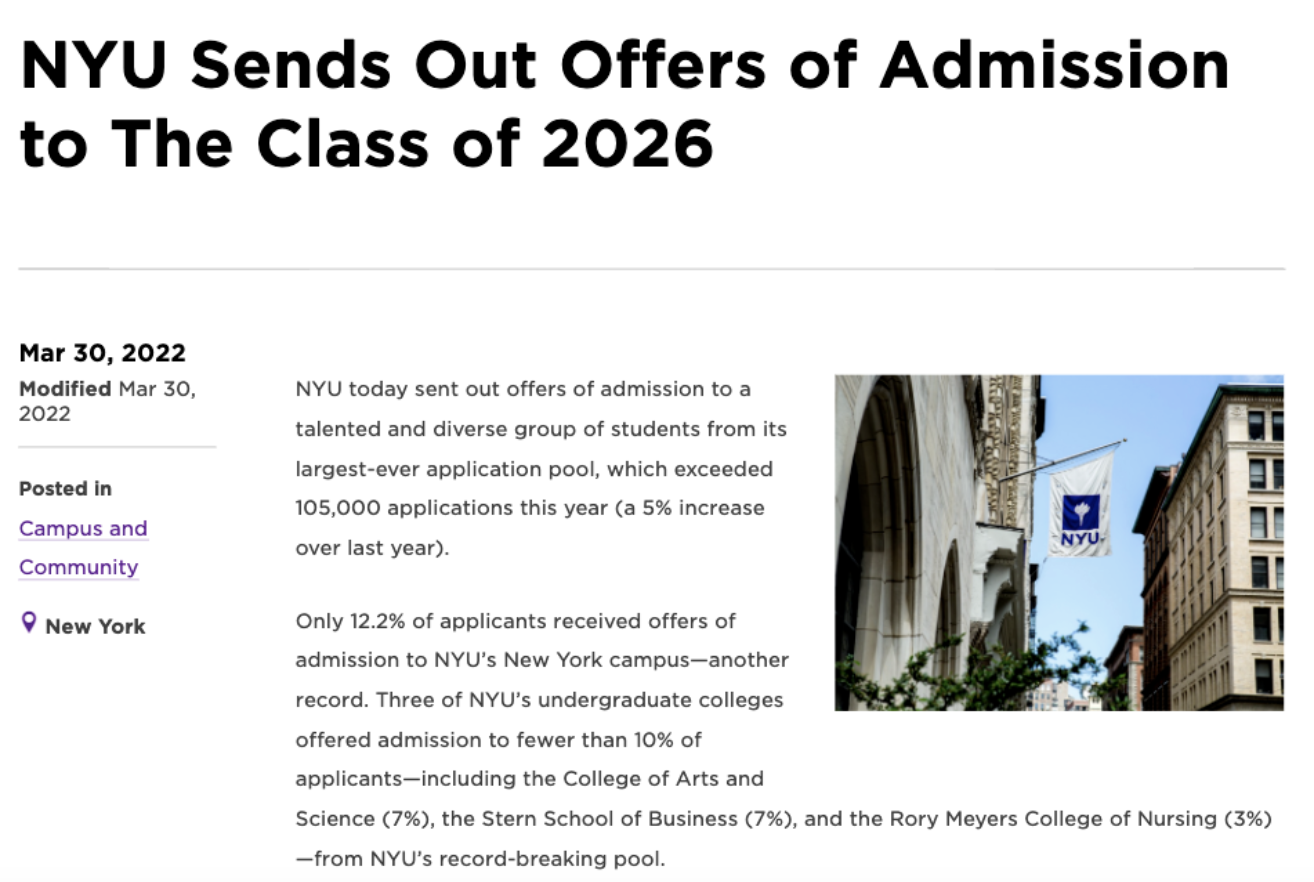Select the article headline text
The image size is (1314, 882).
(x=624, y=105)
